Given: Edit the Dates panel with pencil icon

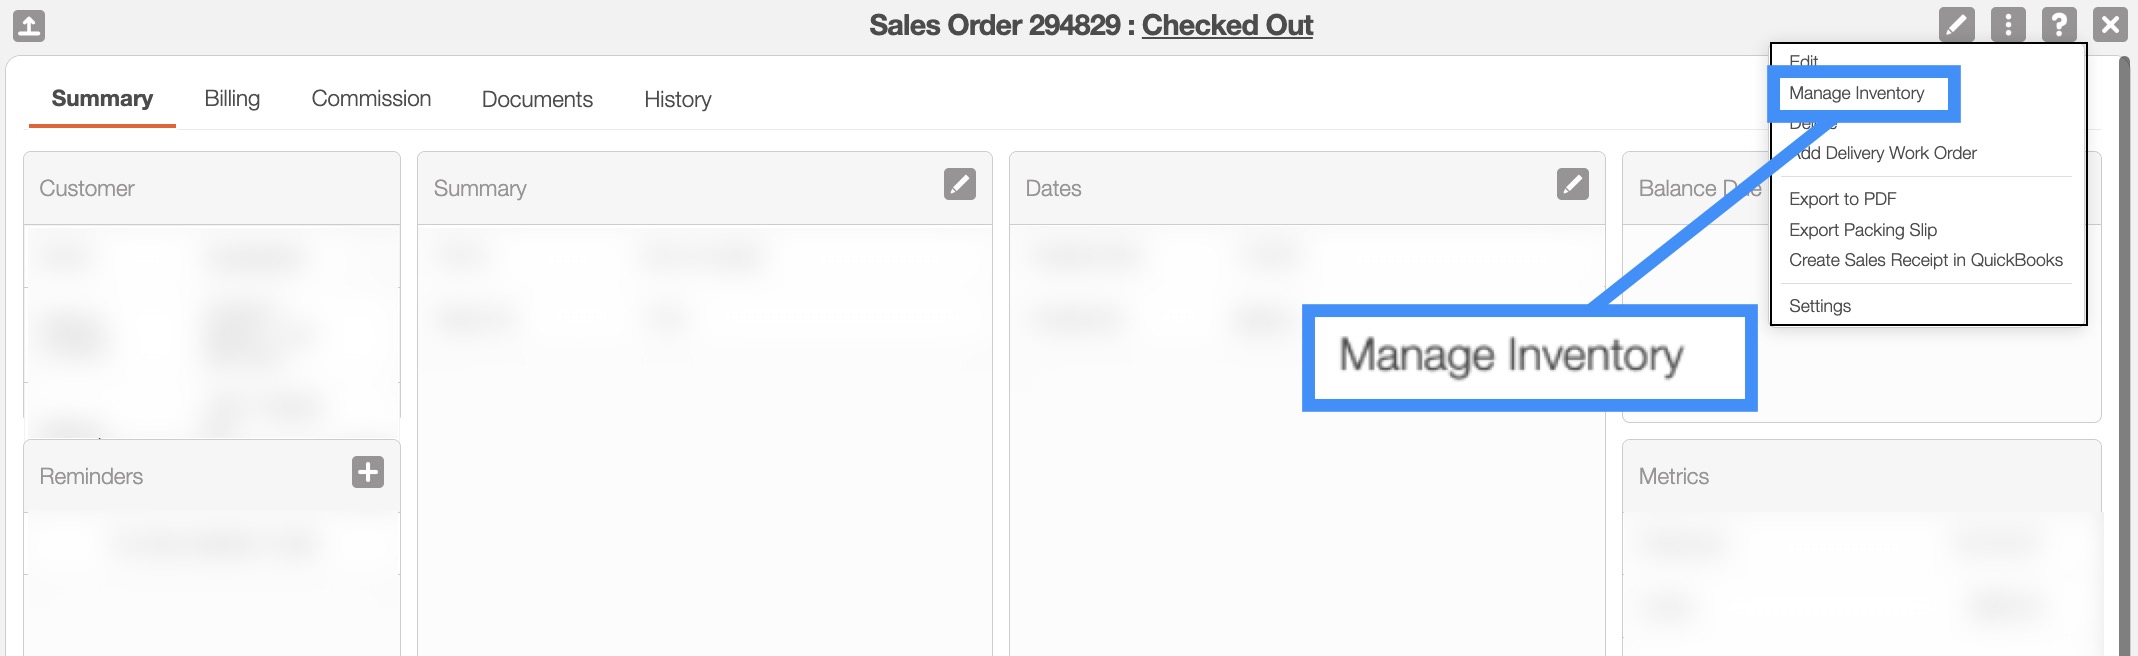Looking at the screenshot, I should point(1572,184).
